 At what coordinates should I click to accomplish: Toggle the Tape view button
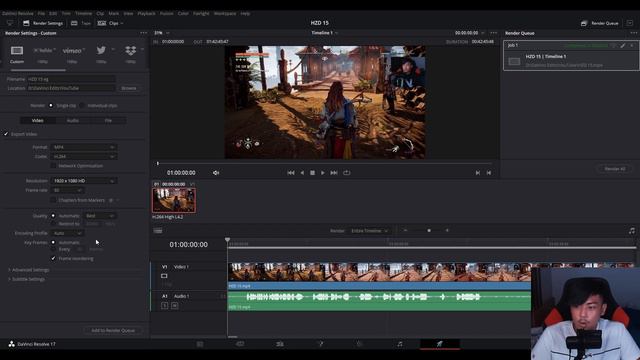pyautogui.click(x=81, y=23)
